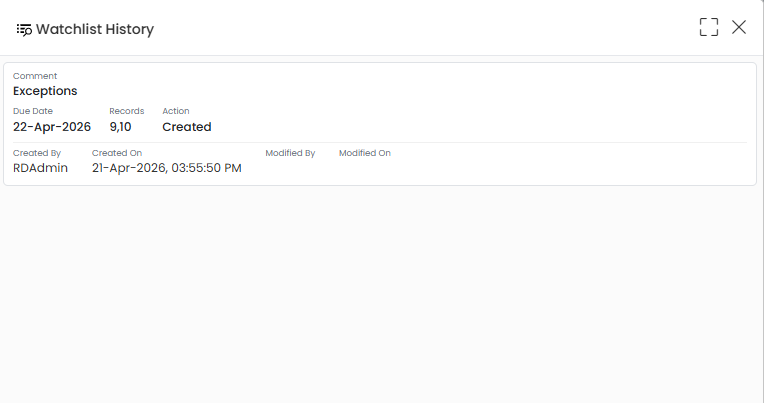Click the records value 9,10

[120, 127]
